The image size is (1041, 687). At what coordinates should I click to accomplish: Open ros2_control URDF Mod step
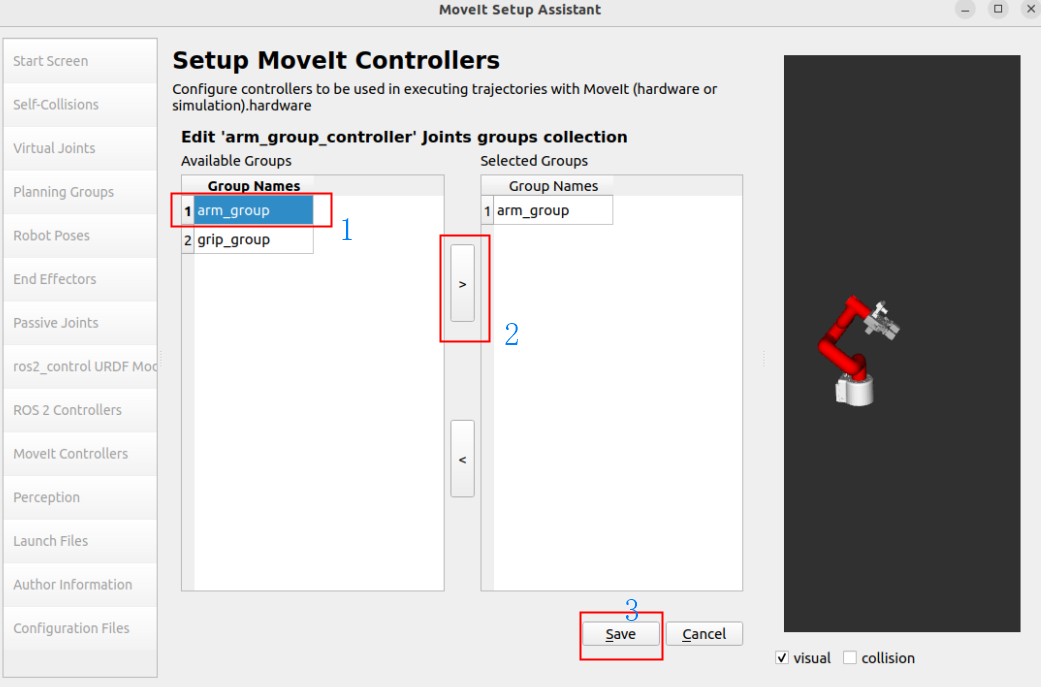80,367
